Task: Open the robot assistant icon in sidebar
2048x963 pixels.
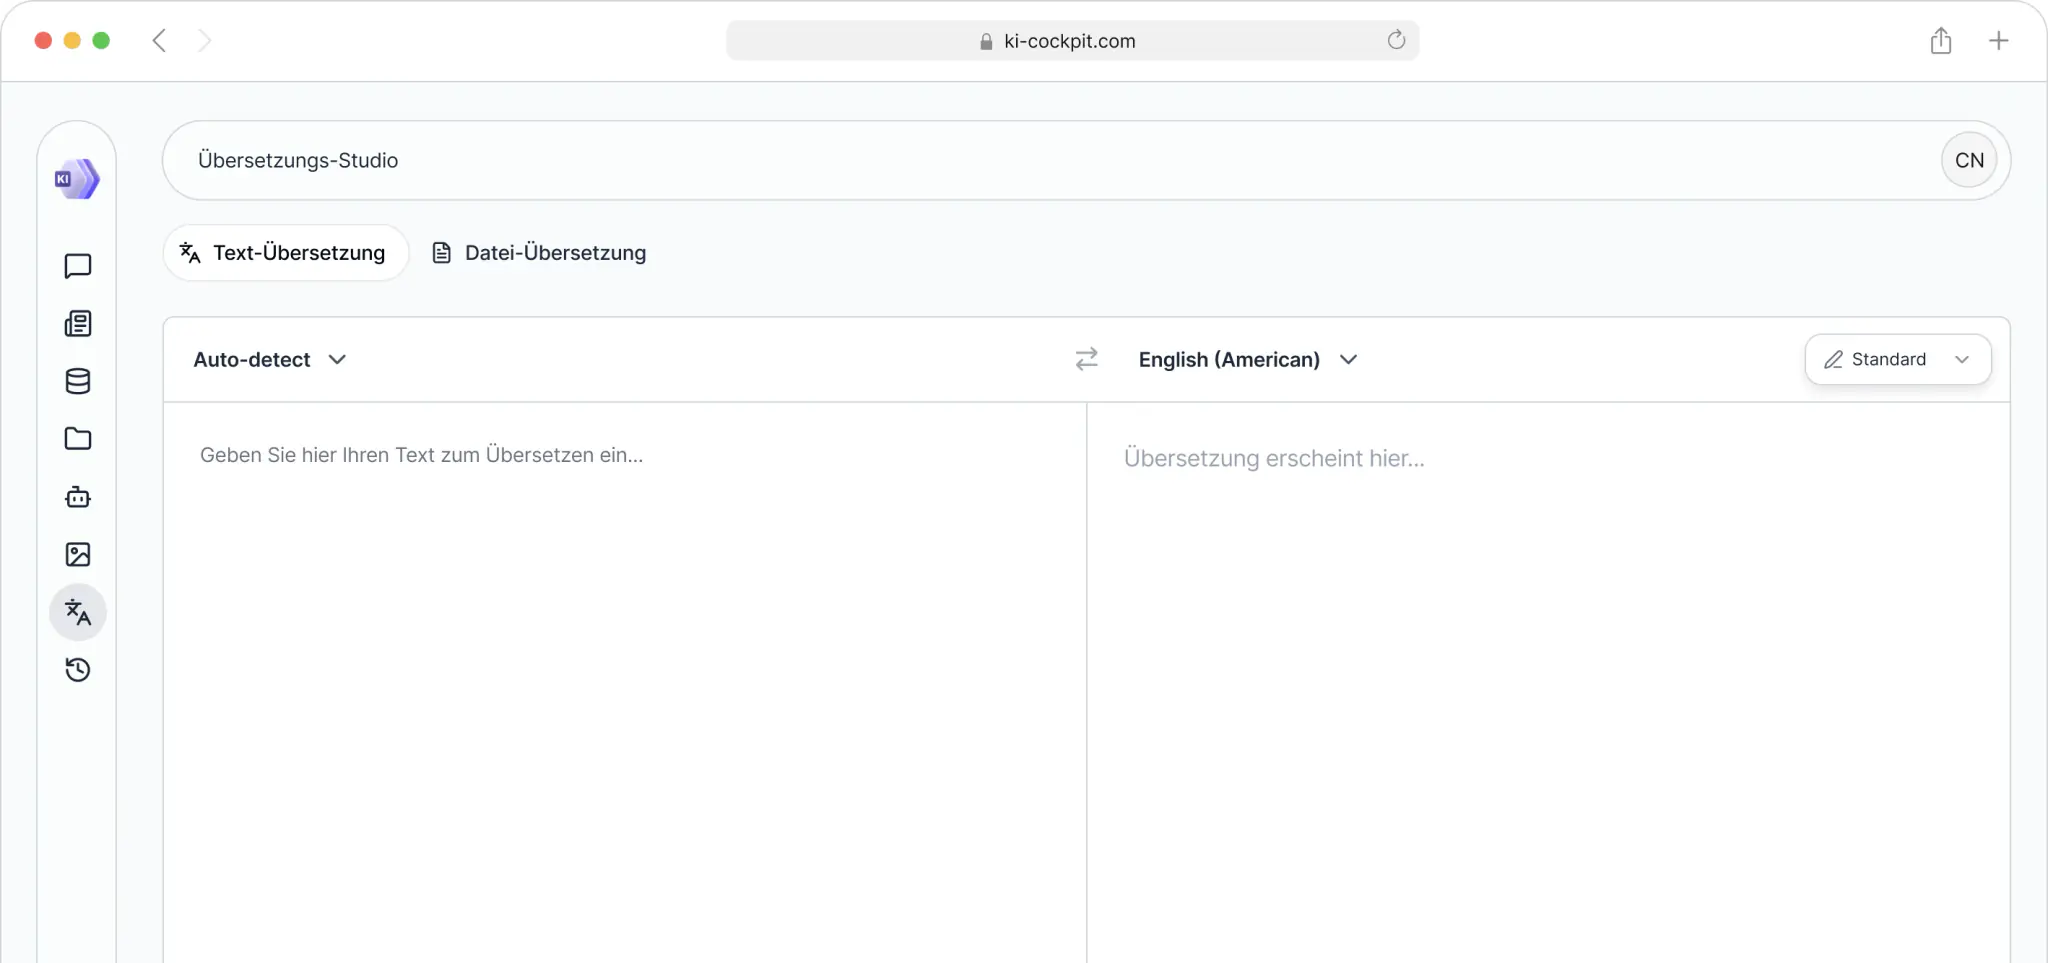Action: point(78,497)
